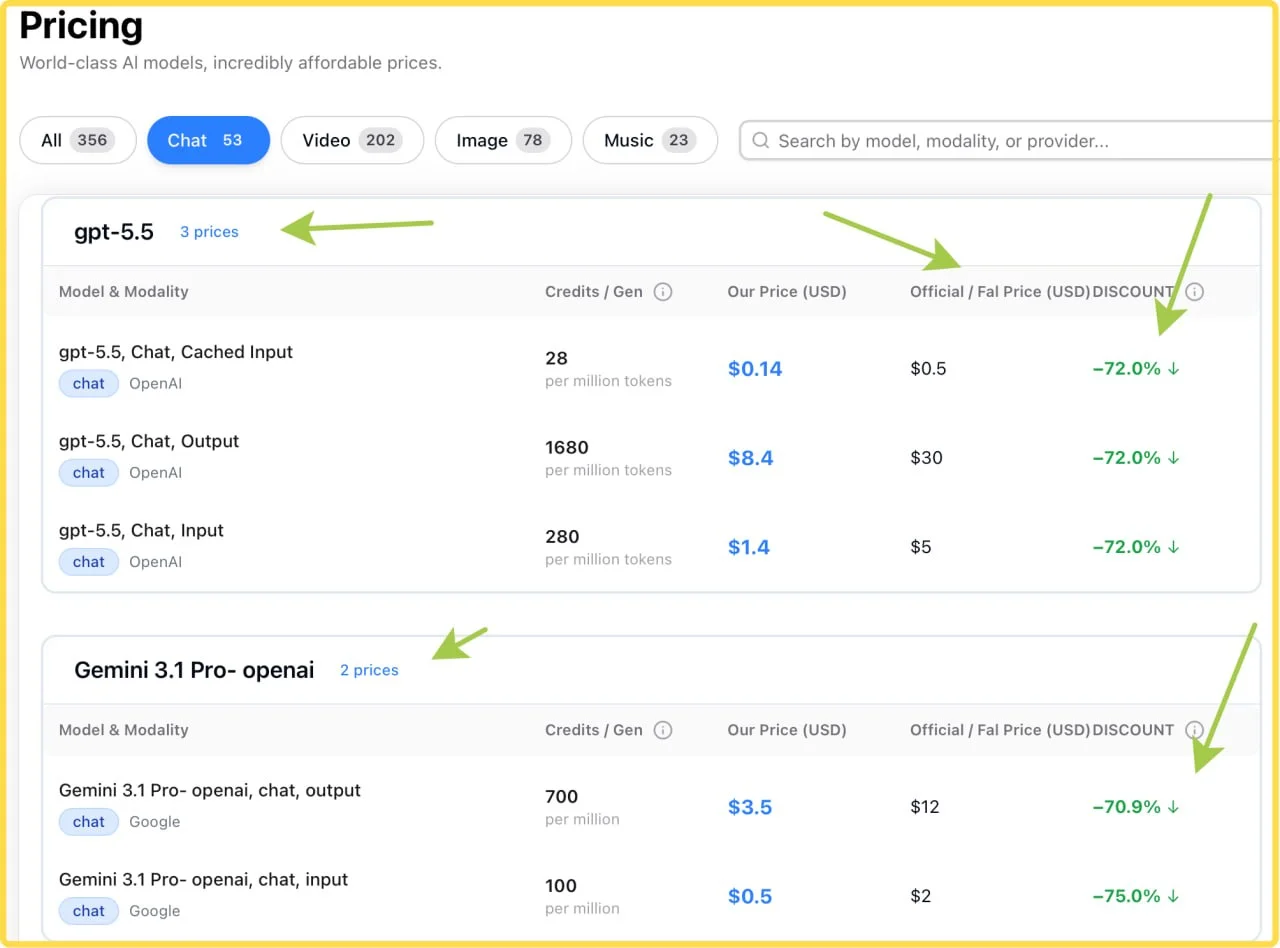Click chat tag under gpt-5.5, Chat, Output
1280x948 pixels.
tap(88, 473)
